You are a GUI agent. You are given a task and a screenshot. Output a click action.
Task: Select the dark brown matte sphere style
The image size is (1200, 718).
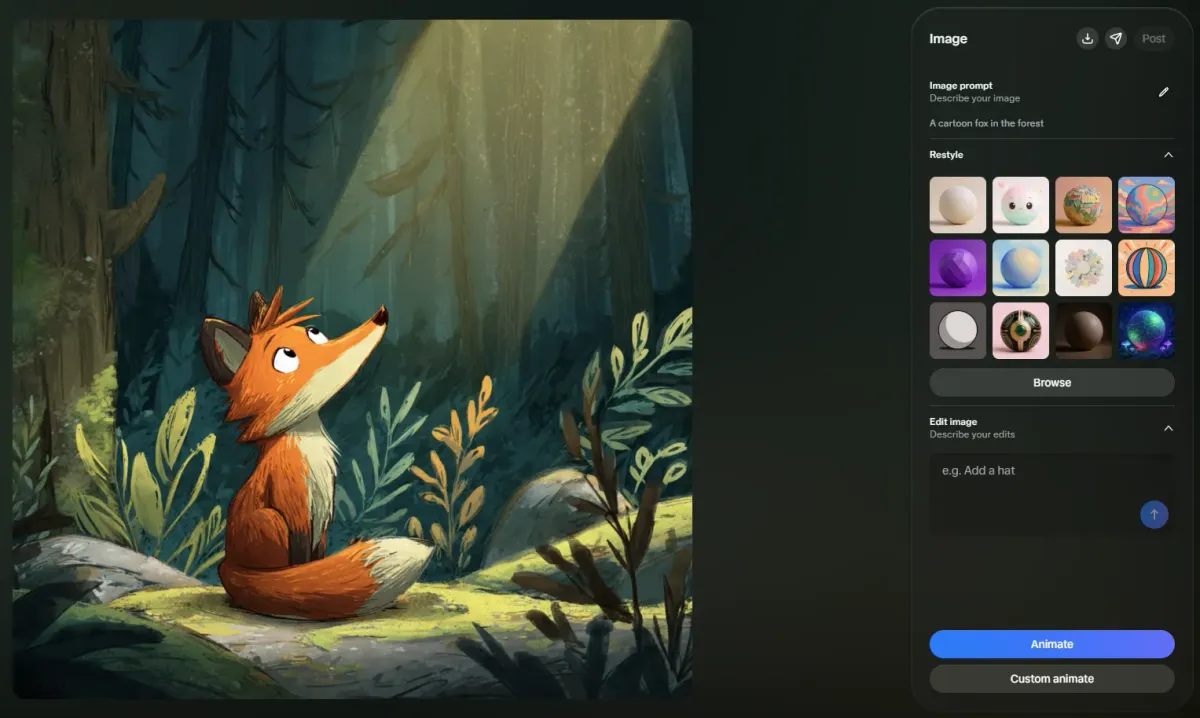click(x=1083, y=331)
